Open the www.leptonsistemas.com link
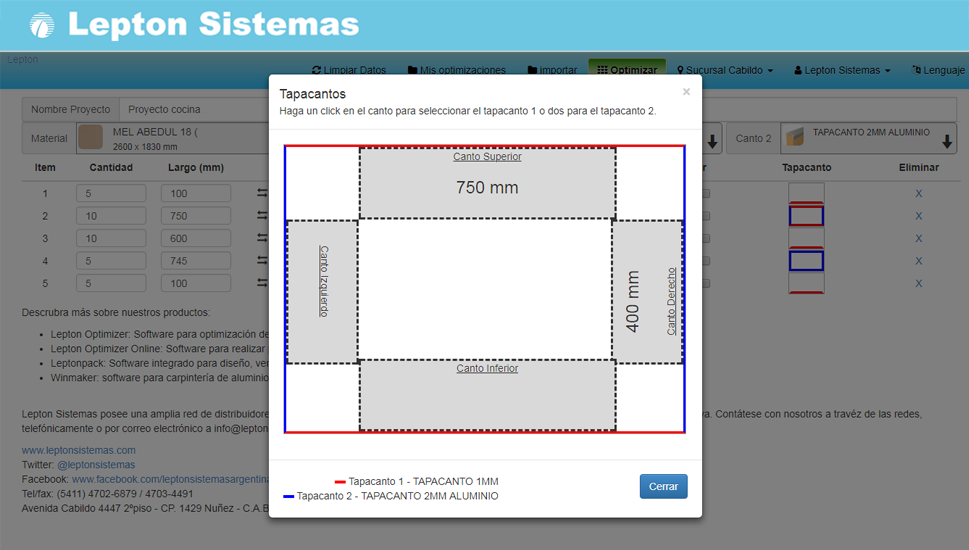Image resolution: width=969 pixels, height=550 pixels. click(78, 450)
